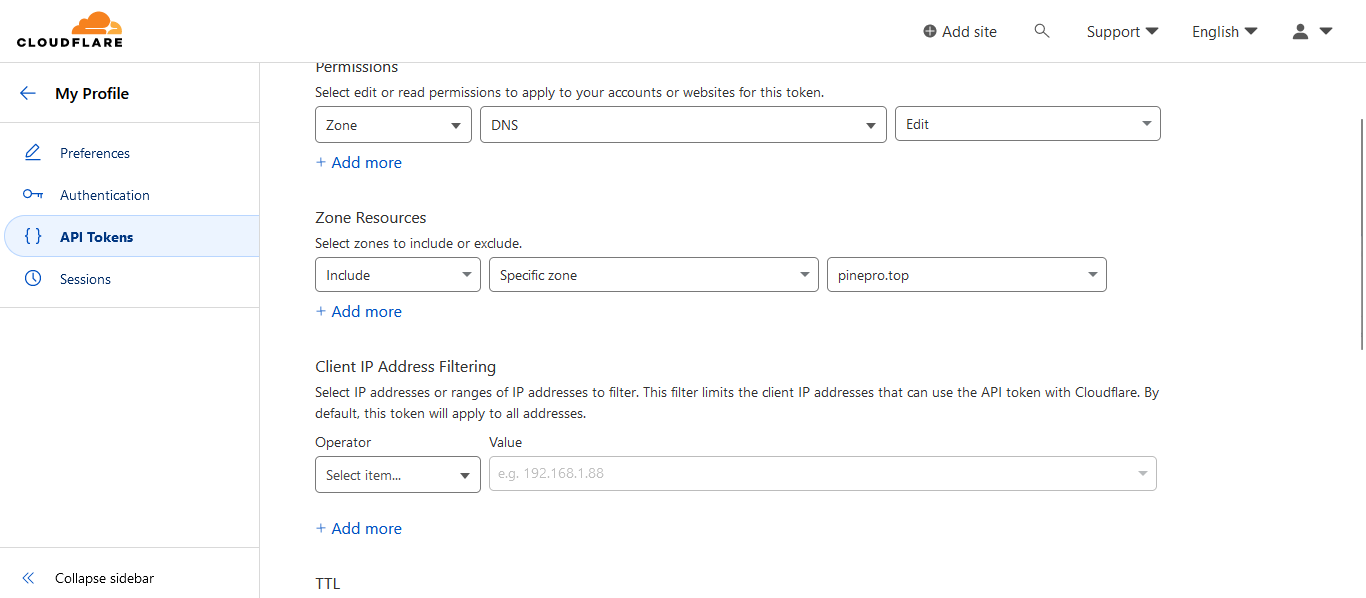Open the user account menu icon
This screenshot has height=598, width=1366.
(x=1312, y=31)
